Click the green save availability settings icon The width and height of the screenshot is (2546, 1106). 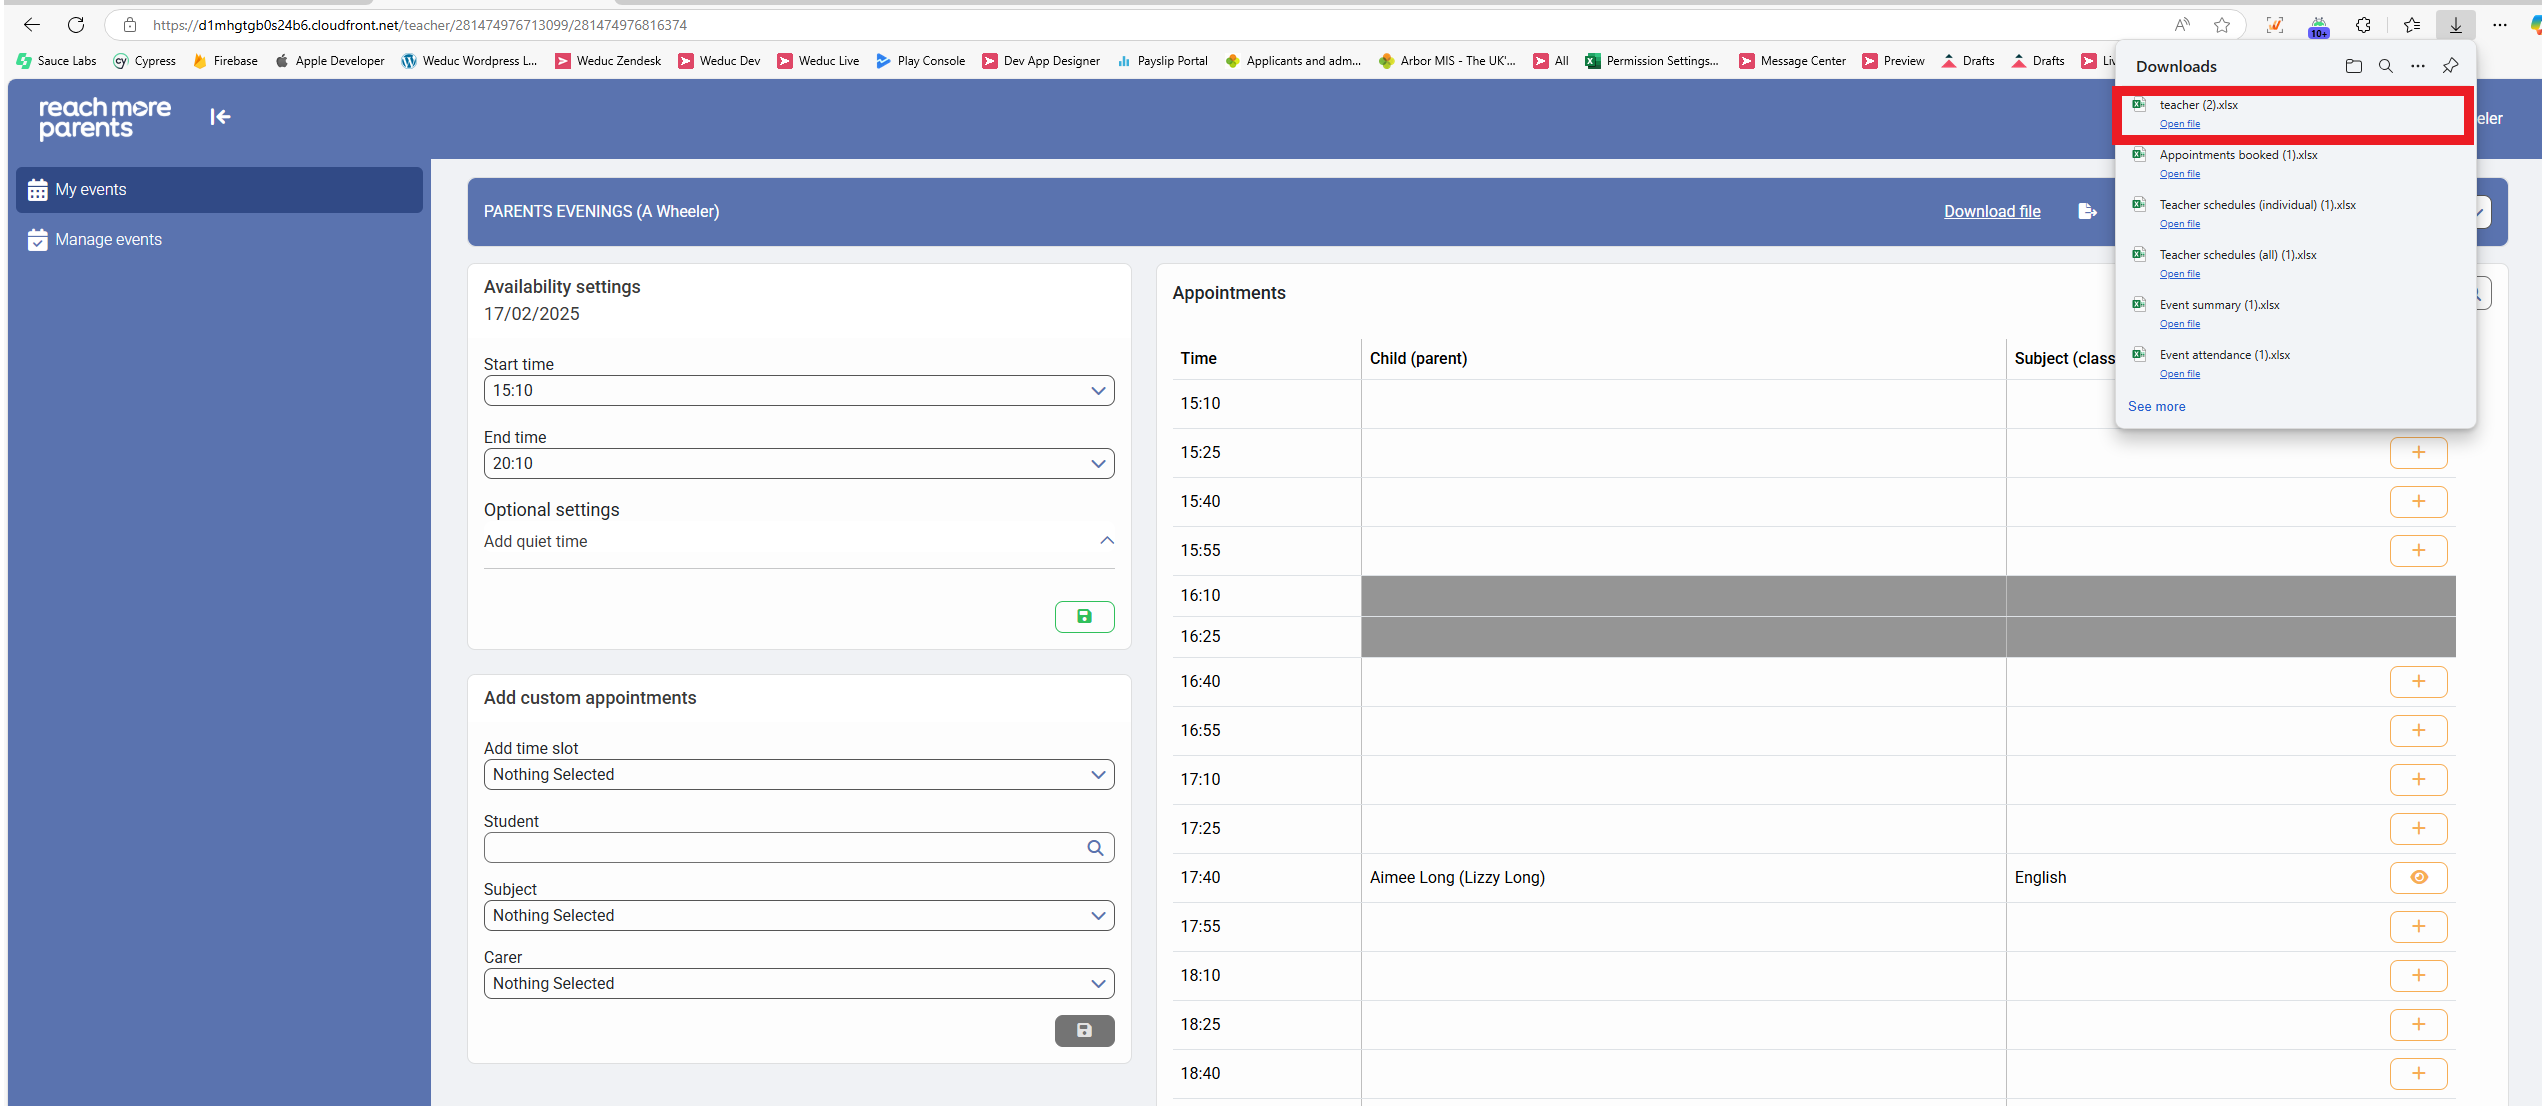pos(1084,617)
